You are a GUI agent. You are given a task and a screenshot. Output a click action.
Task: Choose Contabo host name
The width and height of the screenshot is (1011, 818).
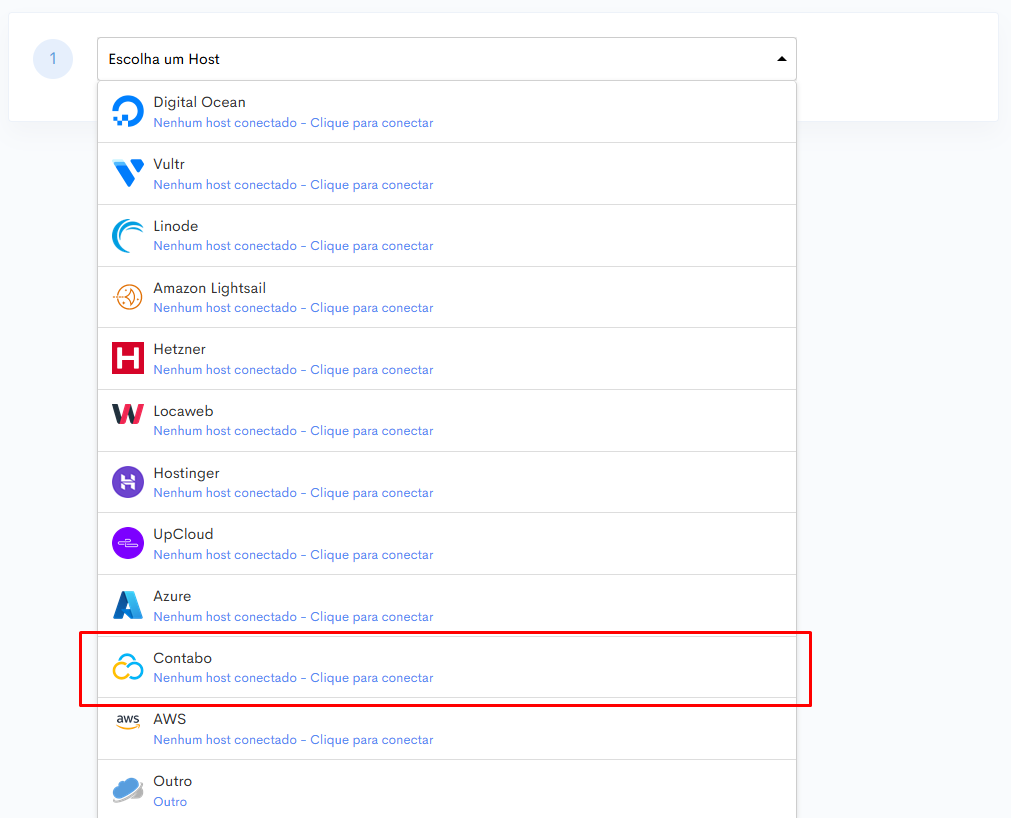coord(182,658)
